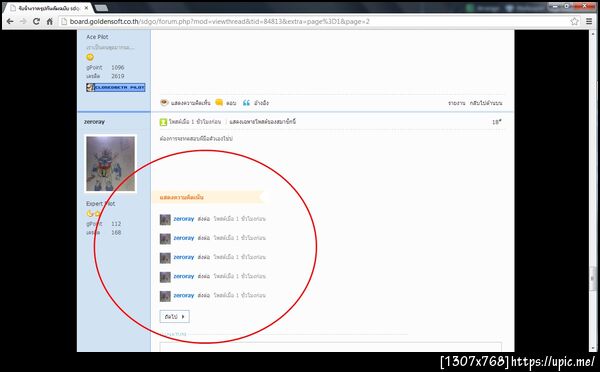Viewport: 600px width, 372px height.
Task: Go back using the browser back arrow
Action: point(10,21)
